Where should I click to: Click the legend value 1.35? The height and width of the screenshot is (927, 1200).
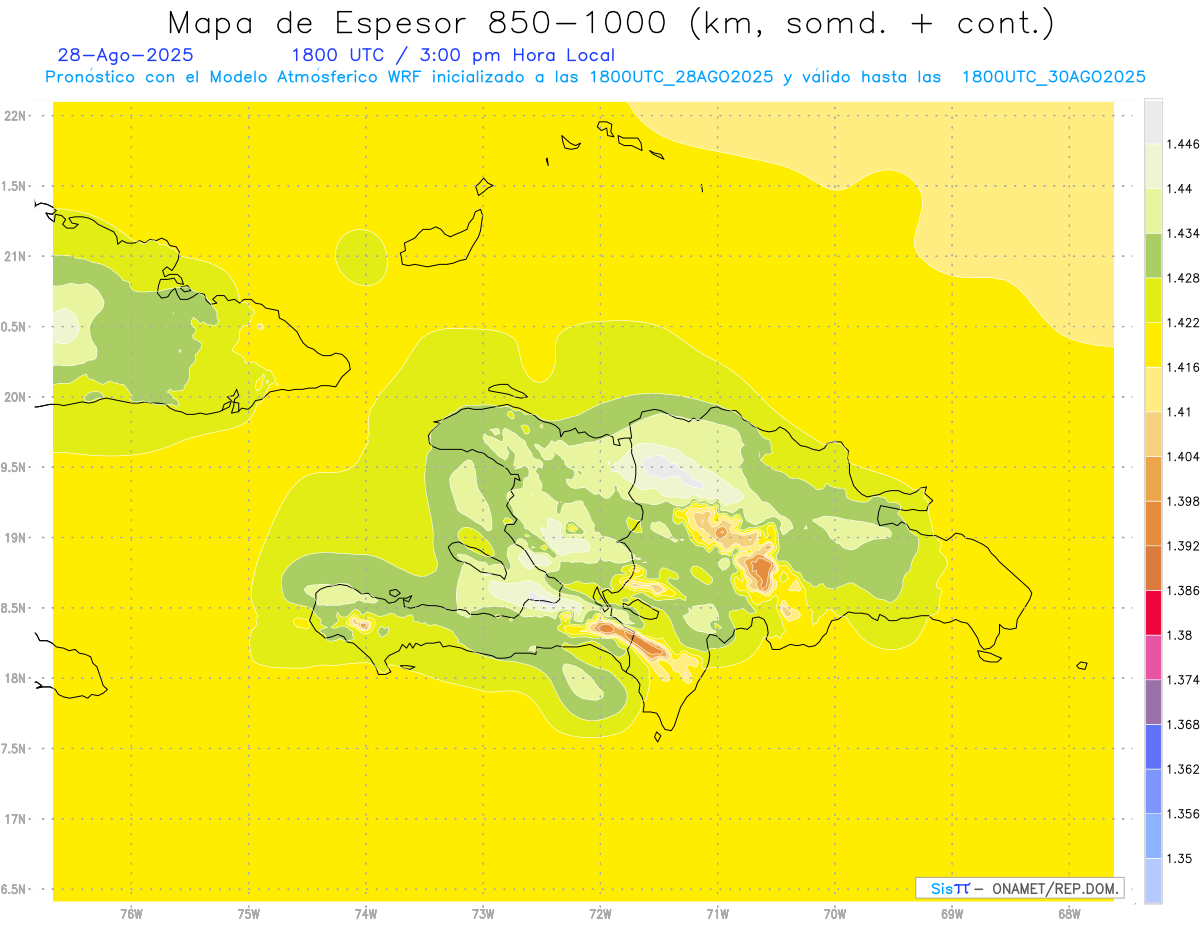[x=1180, y=859]
